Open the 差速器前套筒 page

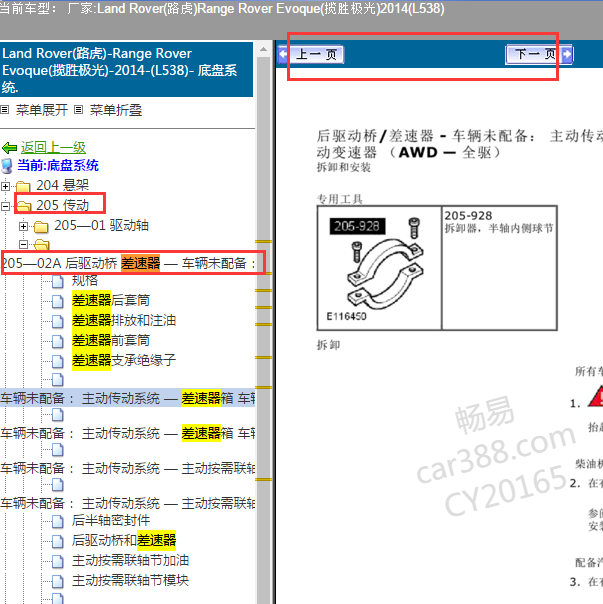click(111, 340)
